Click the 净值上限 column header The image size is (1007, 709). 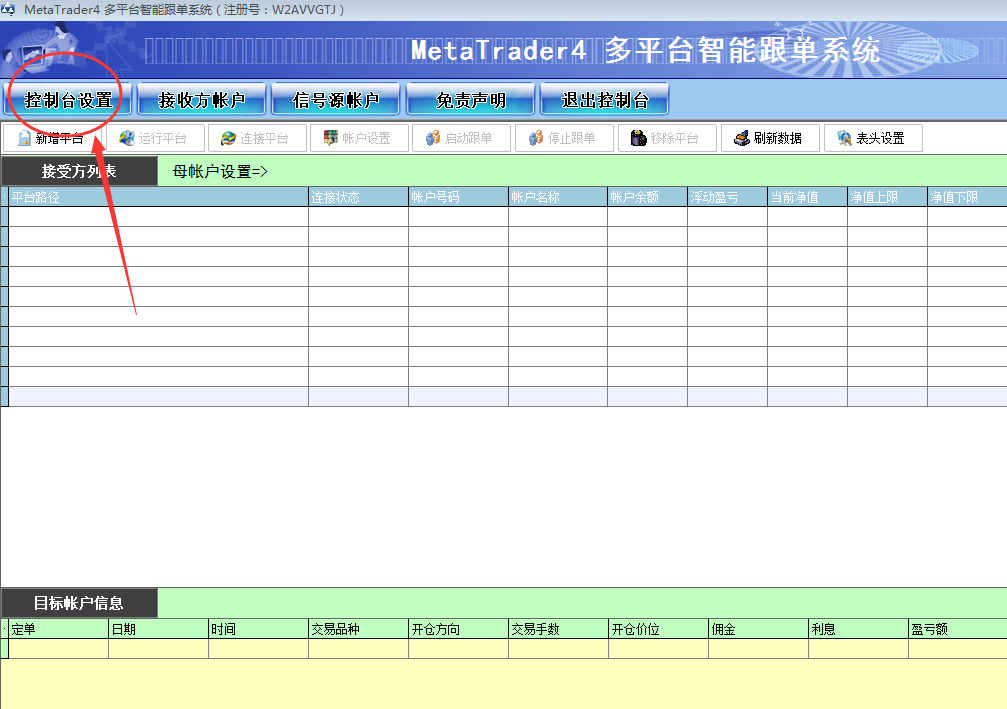coord(888,197)
